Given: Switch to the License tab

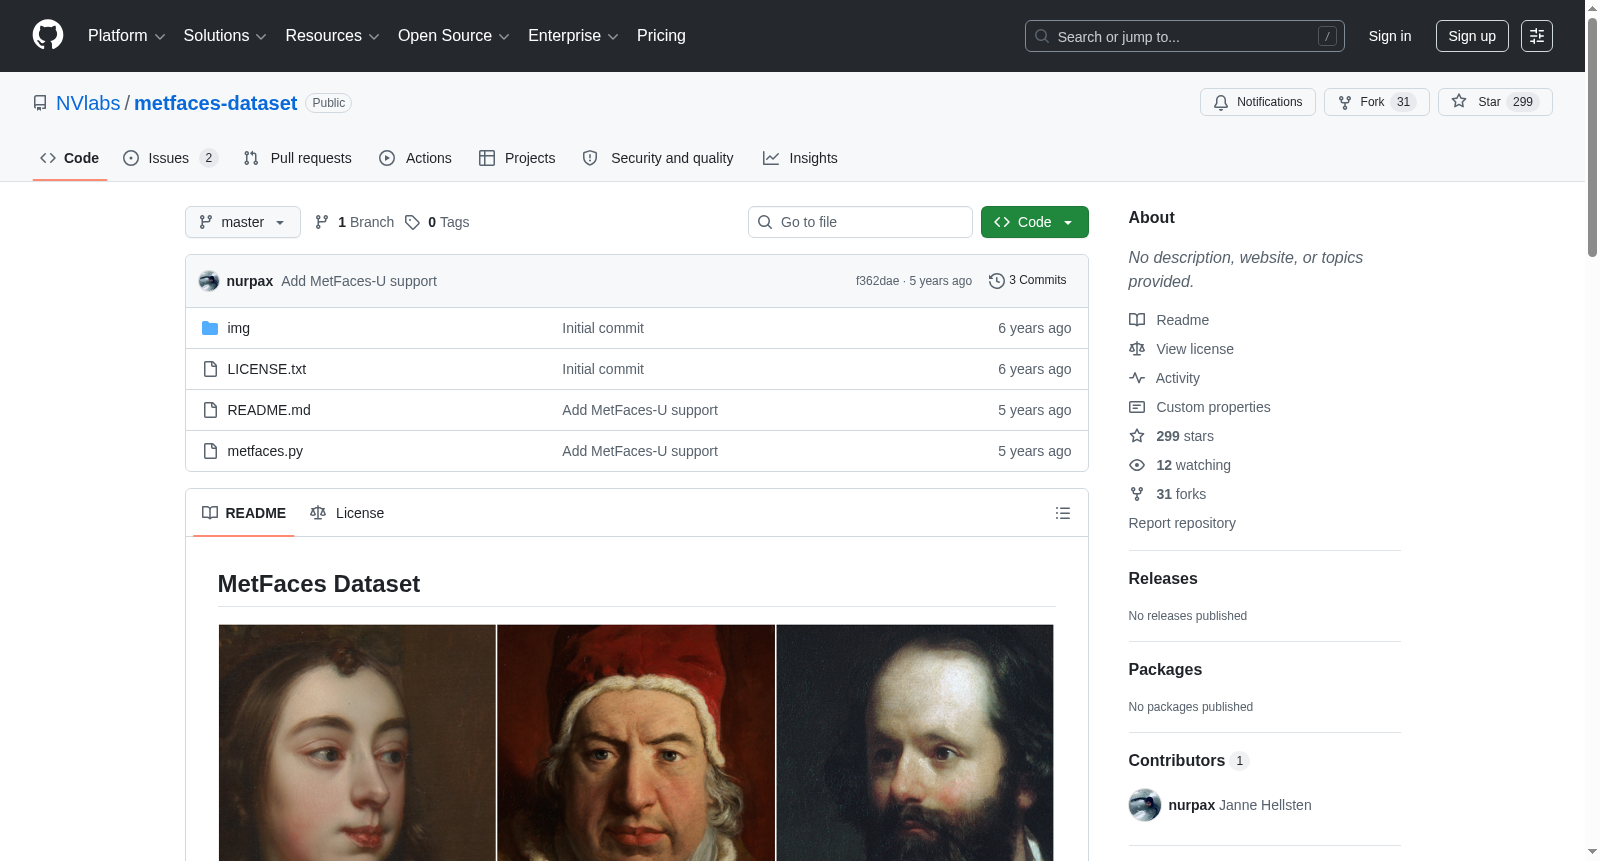Looking at the screenshot, I should tap(347, 513).
